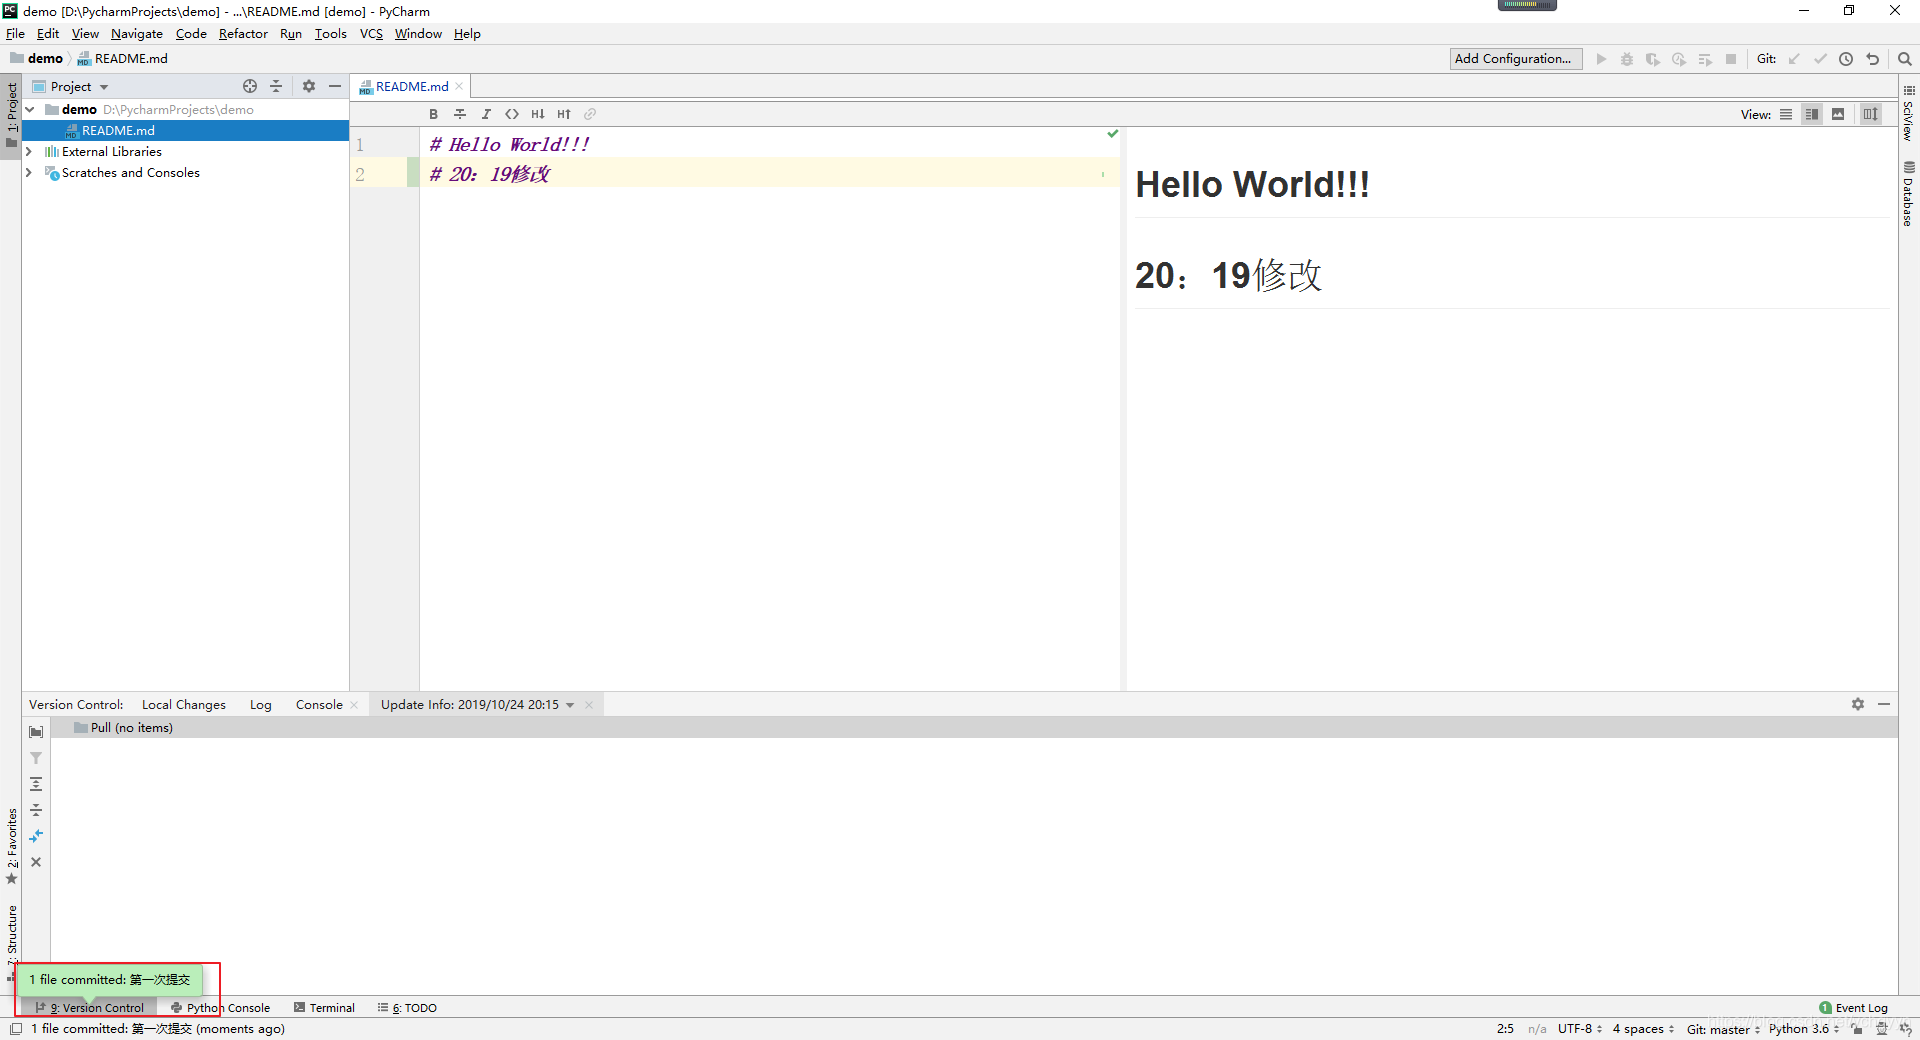Click the X close icon in update panel sidebar

click(36, 862)
